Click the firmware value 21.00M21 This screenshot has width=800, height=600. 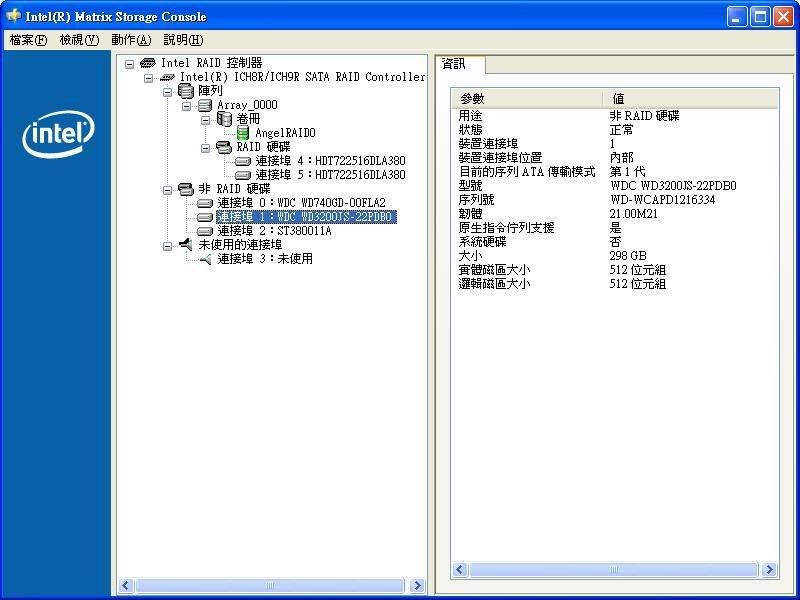coord(633,214)
